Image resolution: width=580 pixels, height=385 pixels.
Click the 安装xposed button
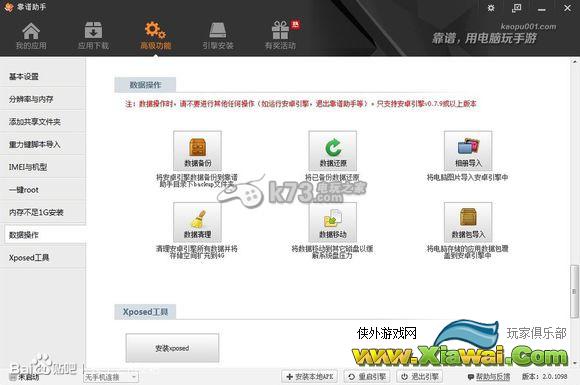pos(172,348)
